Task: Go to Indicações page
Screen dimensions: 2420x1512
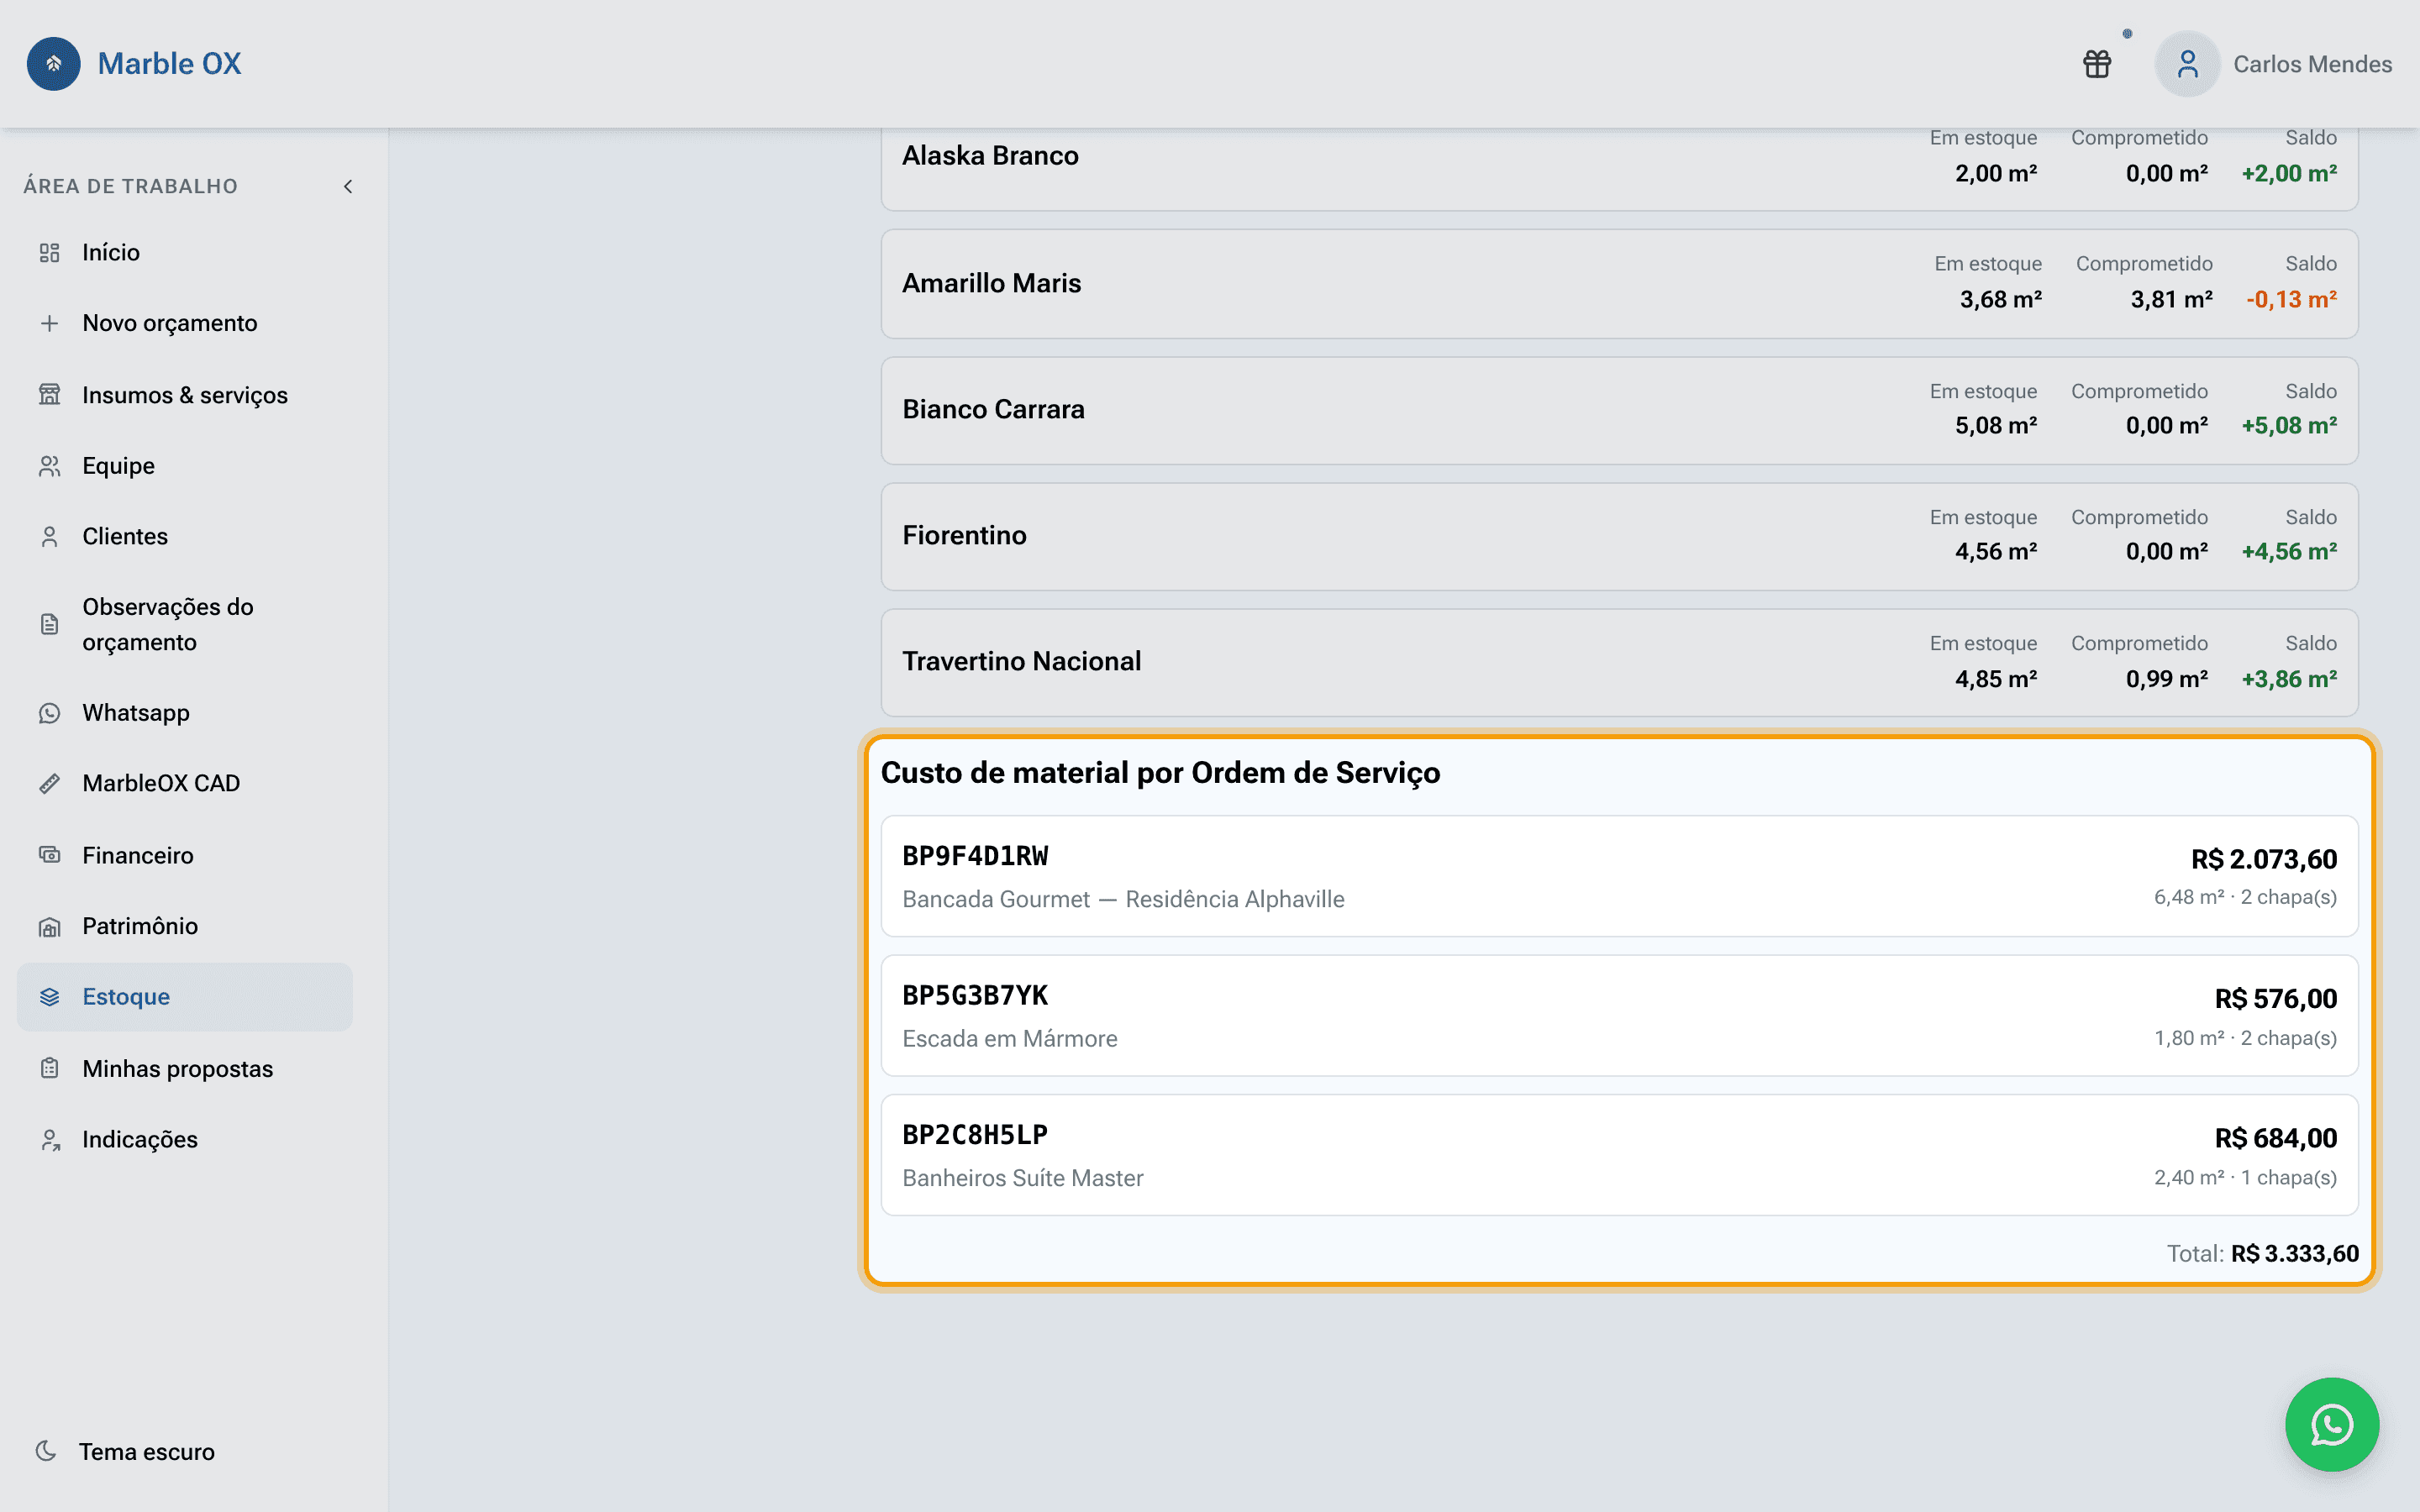Action: pyautogui.click(x=185, y=1140)
